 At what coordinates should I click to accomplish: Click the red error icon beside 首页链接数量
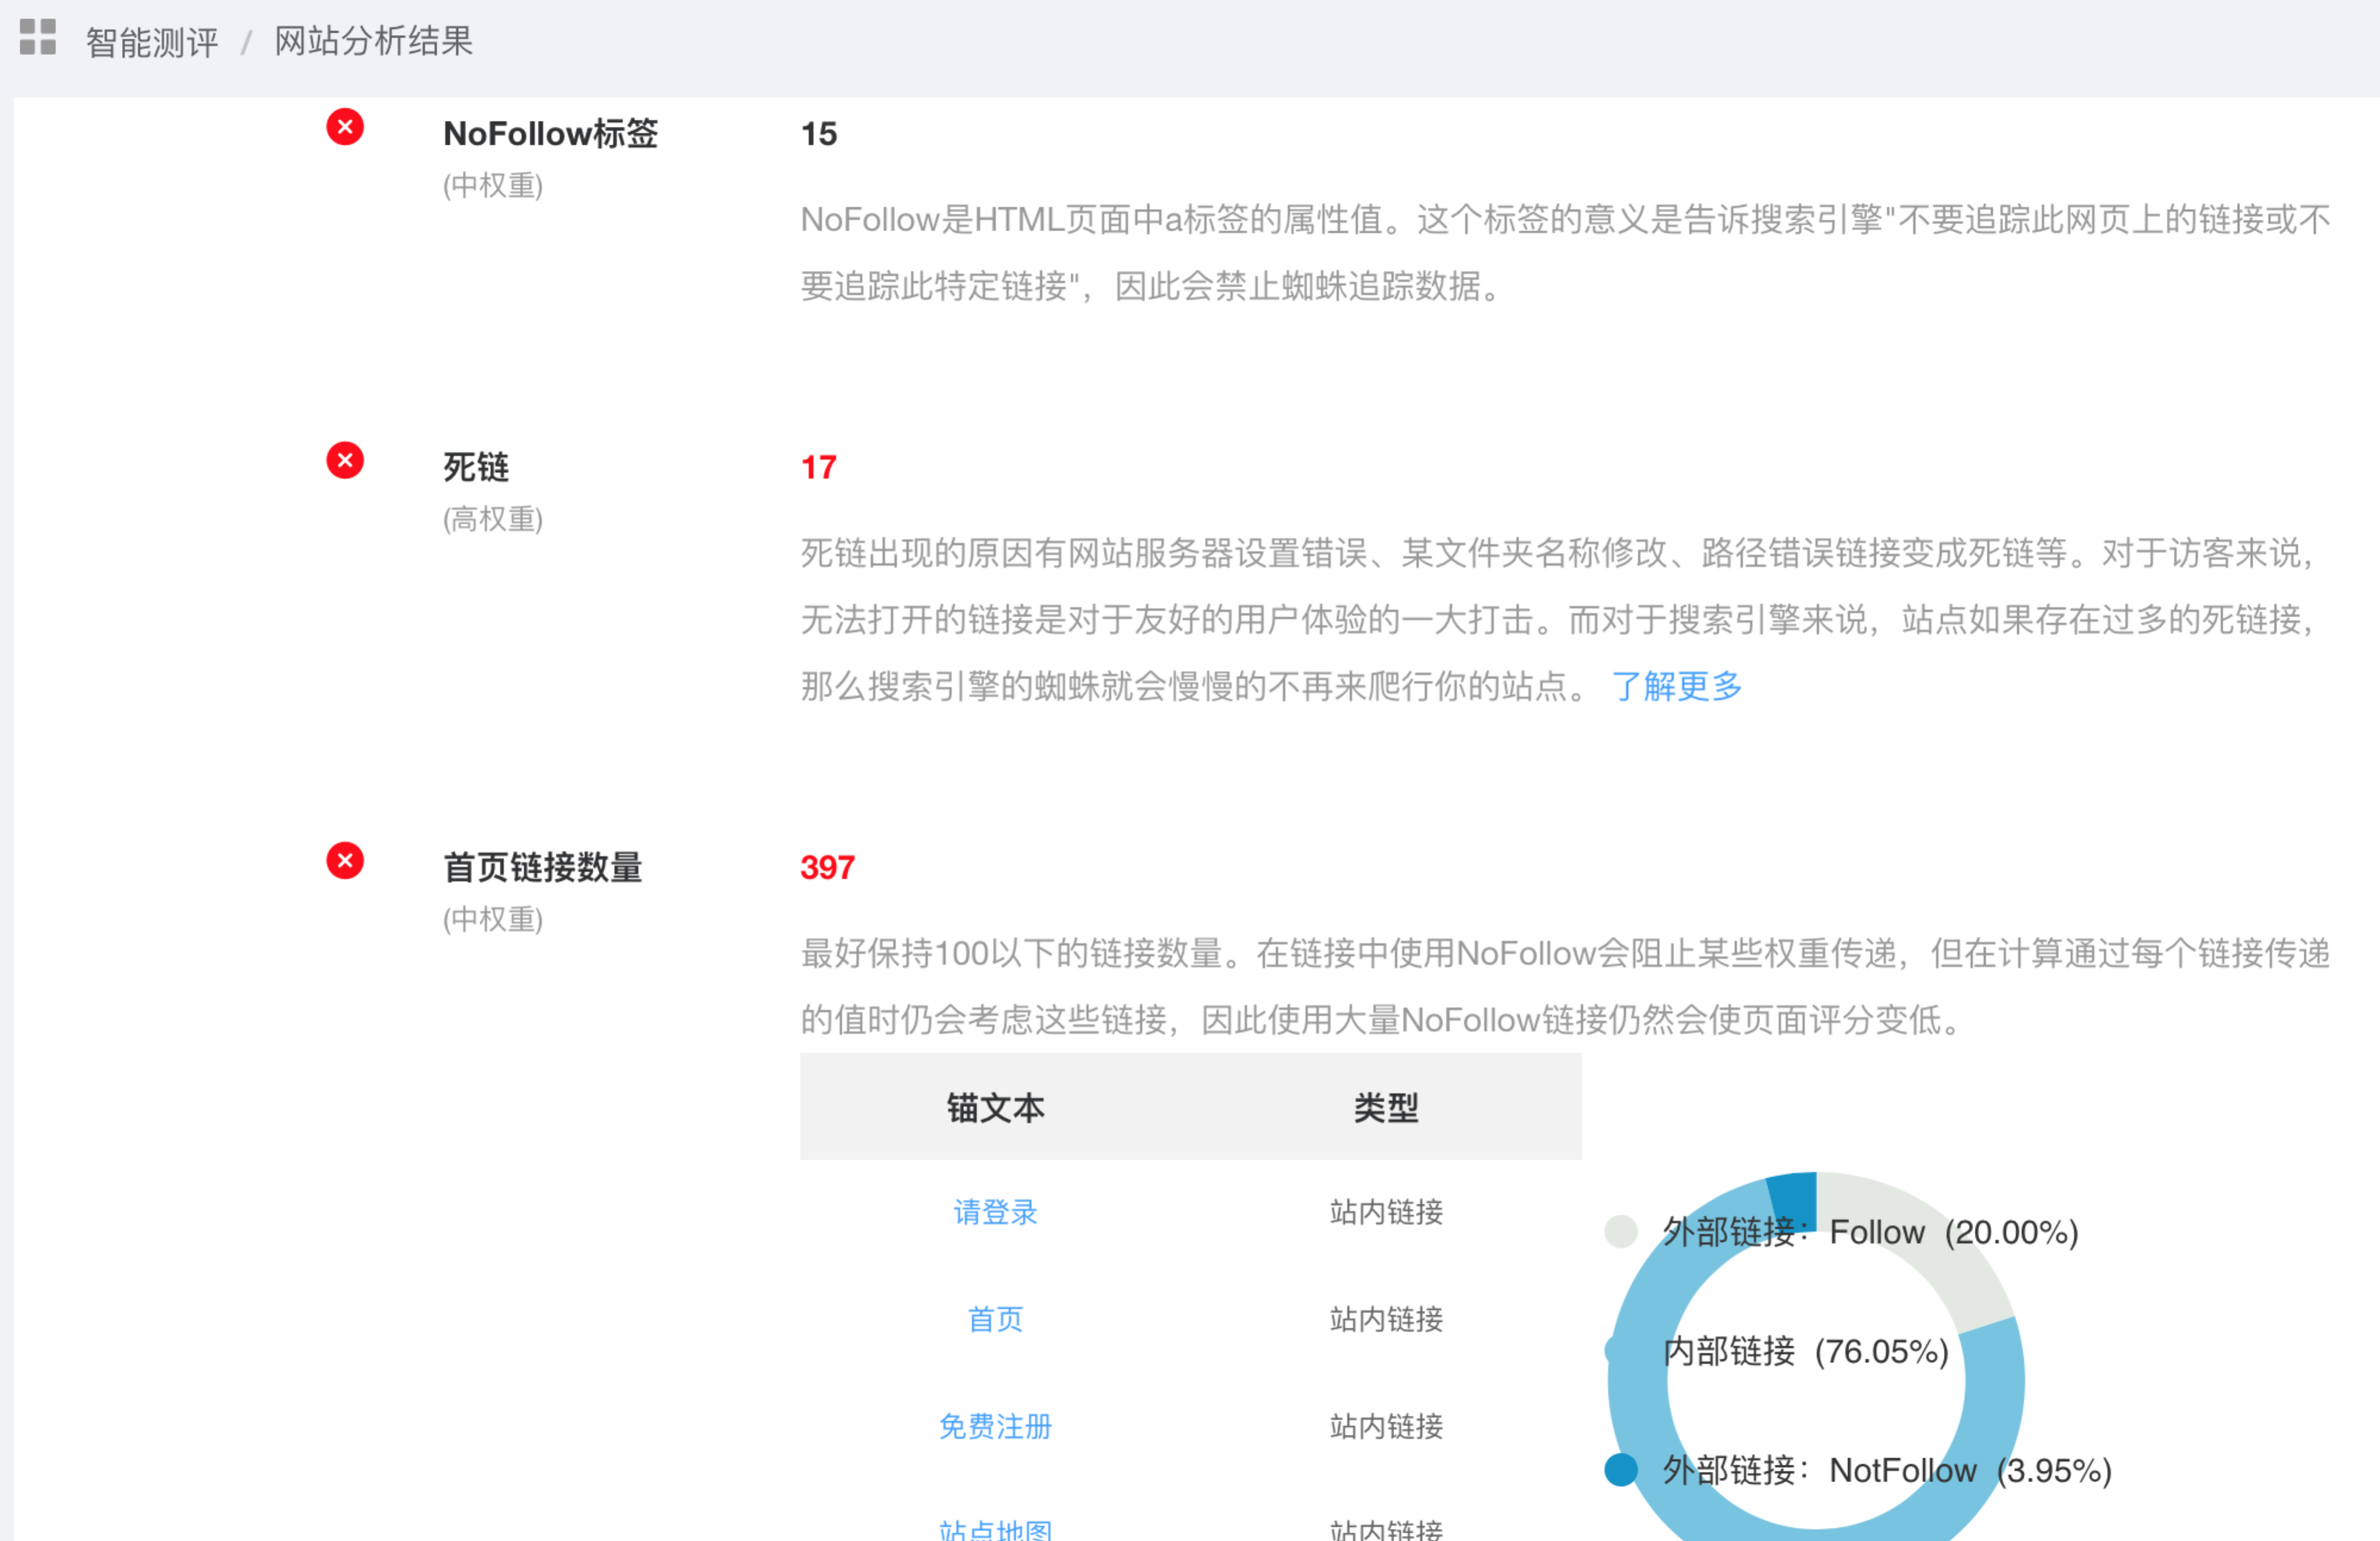(x=345, y=861)
